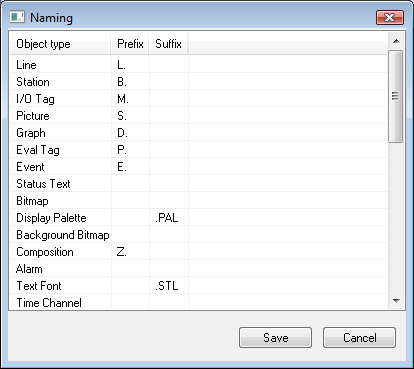The image size is (414, 369).
Task: Click the B. prefix cell
Action: click(130, 81)
